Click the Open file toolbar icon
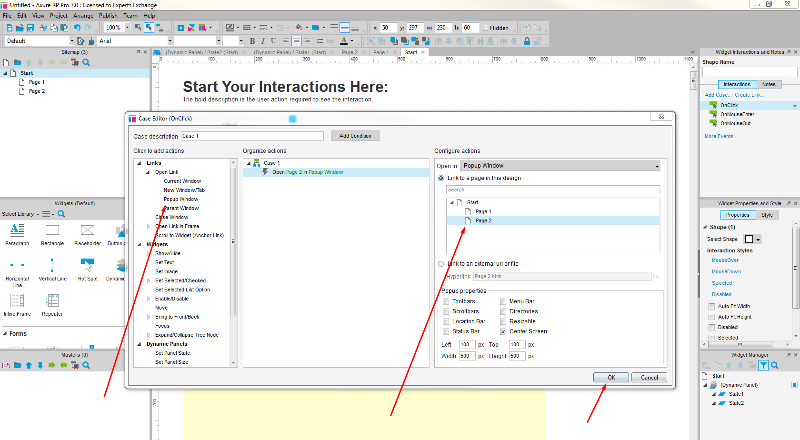The height and width of the screenshot is (440, 800). 19,28
